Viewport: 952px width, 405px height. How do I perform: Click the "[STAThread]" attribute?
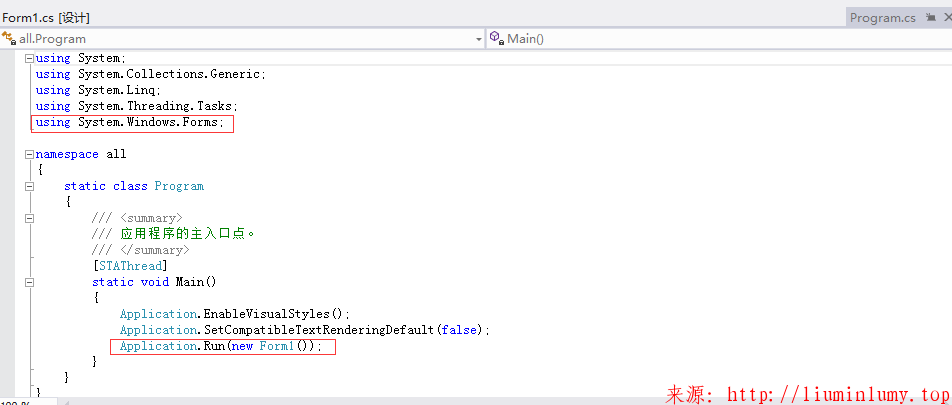(130, 266)
